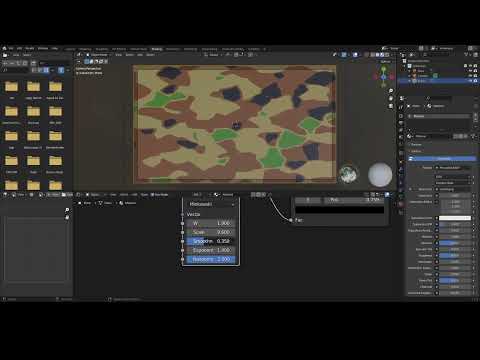Open the viewport Add menu

[x=140, y=55]
